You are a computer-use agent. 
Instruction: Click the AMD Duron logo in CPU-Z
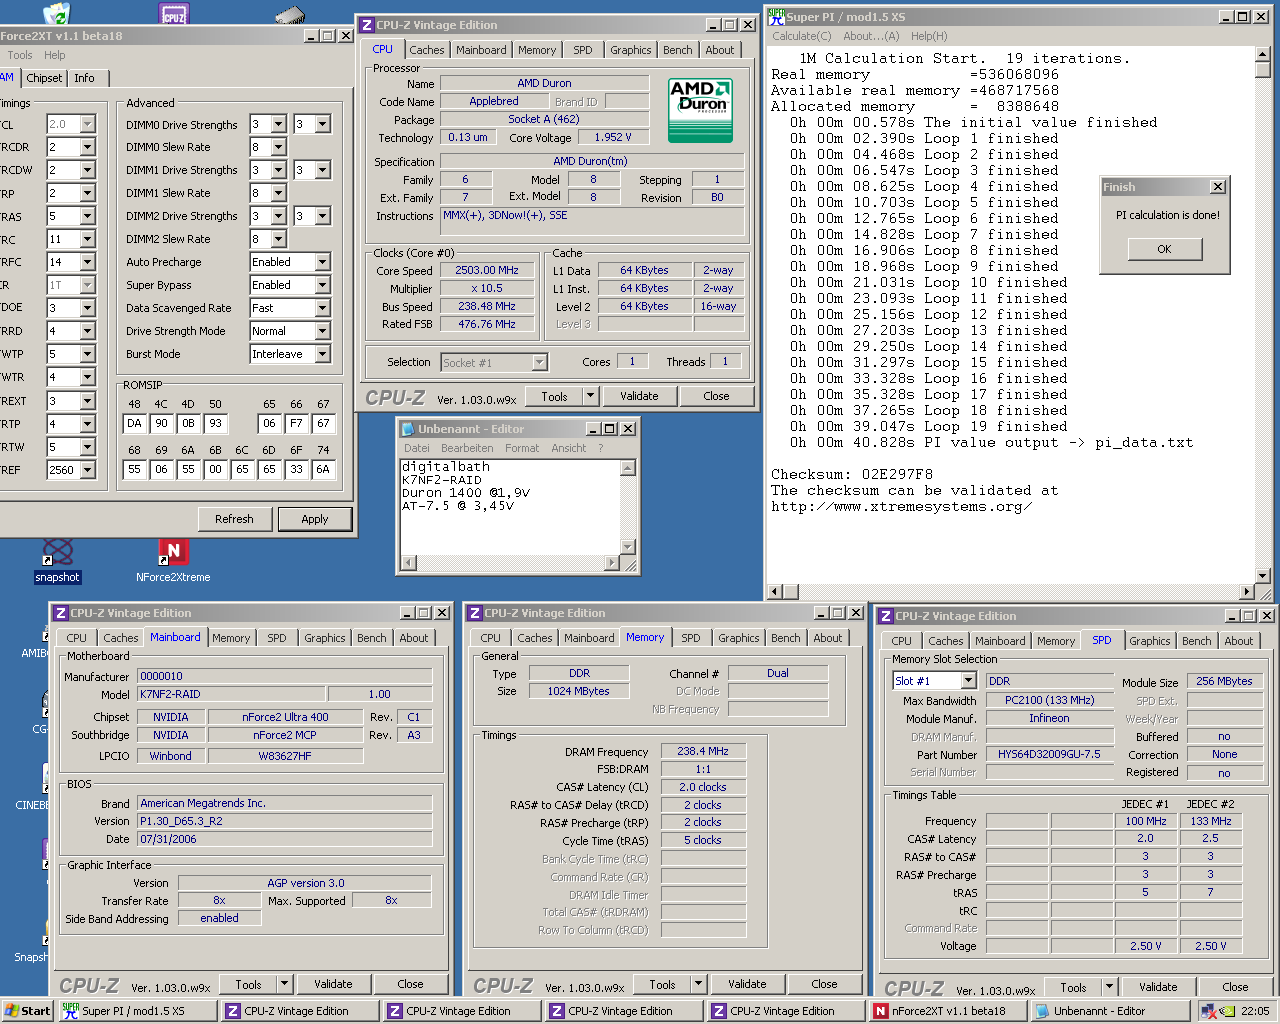pyautogui.click(x=701, y=109)
